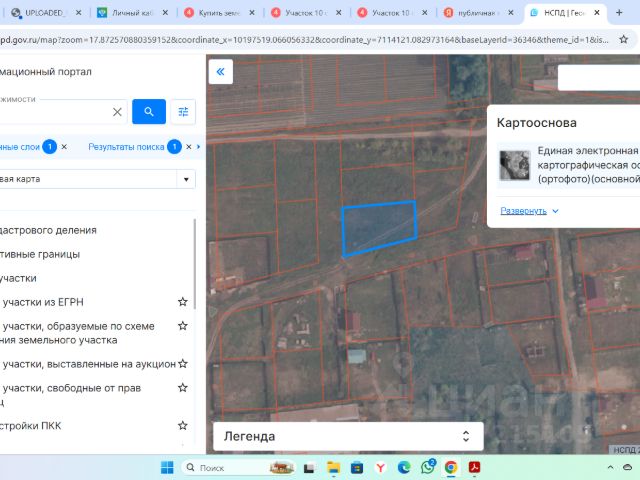640x480 pixels.
Task: Click the Картооснова orthophoto thumbnail
Action: pyautogui.click(x=515, y=165)
